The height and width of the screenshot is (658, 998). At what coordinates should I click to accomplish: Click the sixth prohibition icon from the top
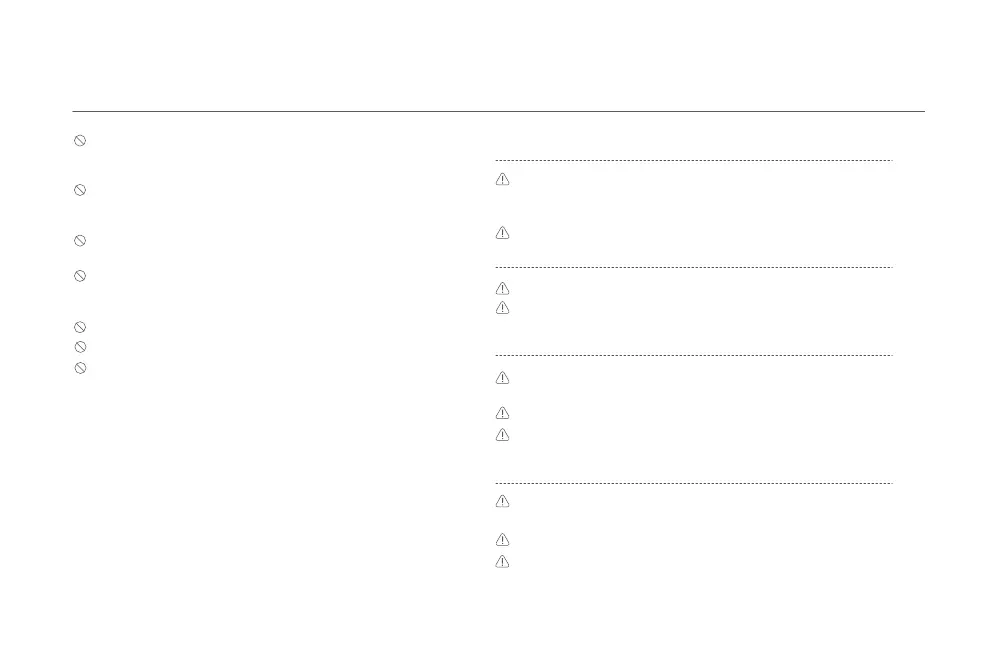coord(80,347)
